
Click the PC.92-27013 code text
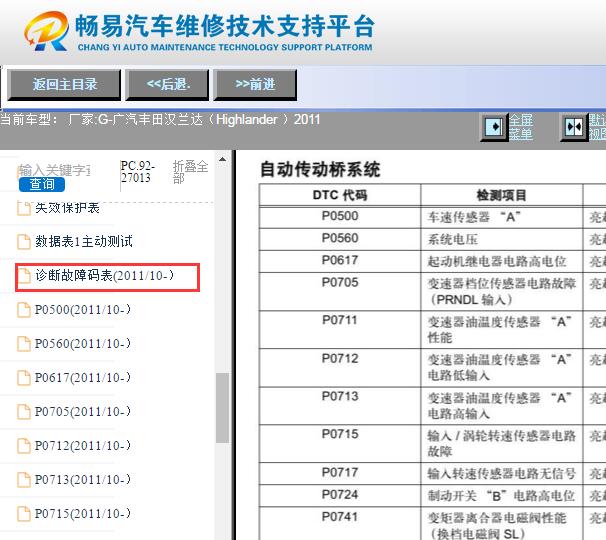pos(138,172)
